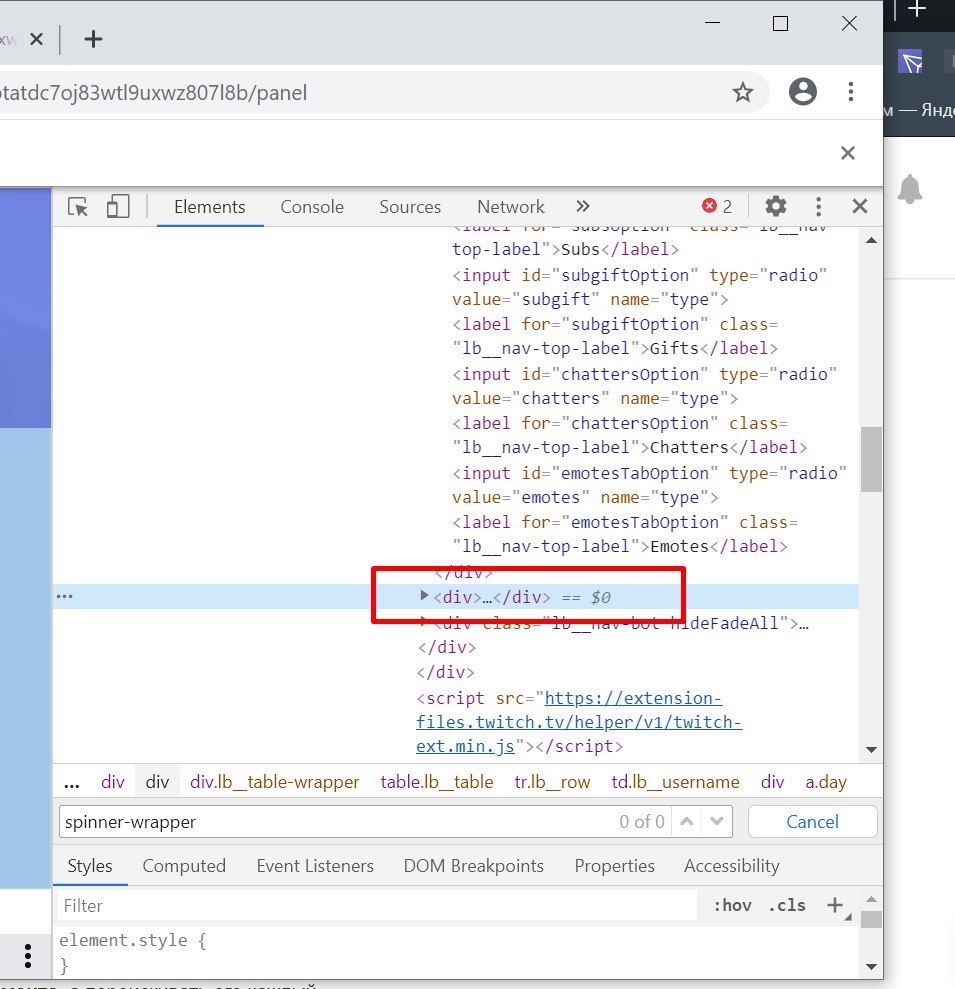Open DevTools settings gear
The image size is (955, 989).
[x=775, y=207]
